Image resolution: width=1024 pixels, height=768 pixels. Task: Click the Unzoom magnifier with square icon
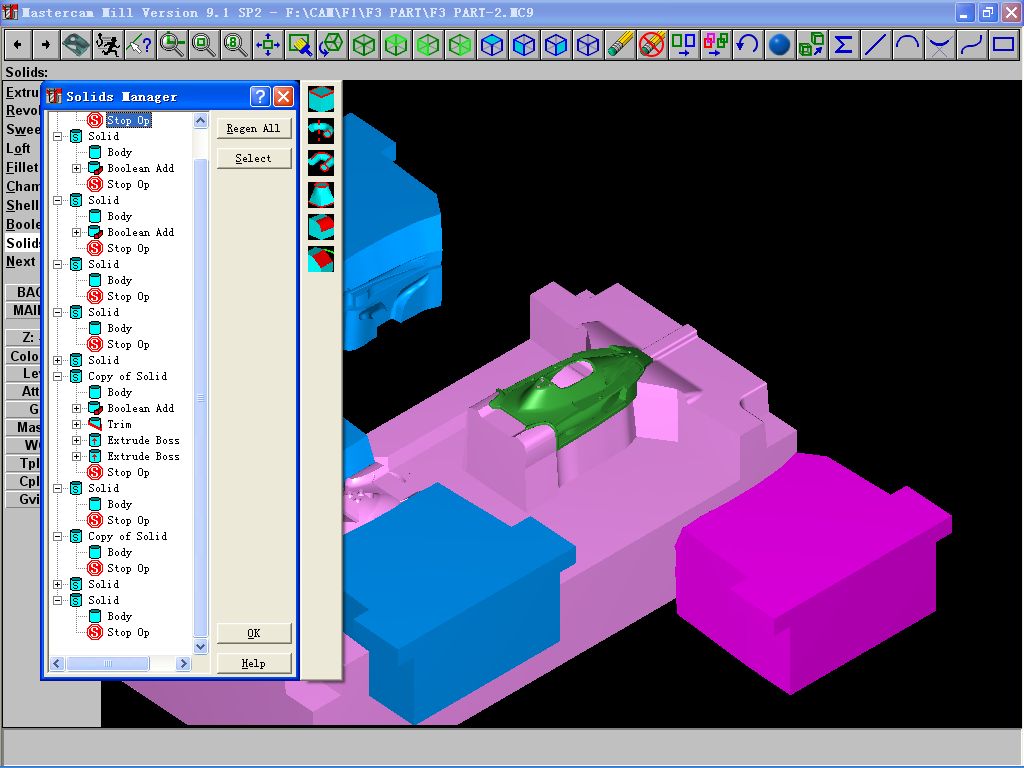coord(204,45)
